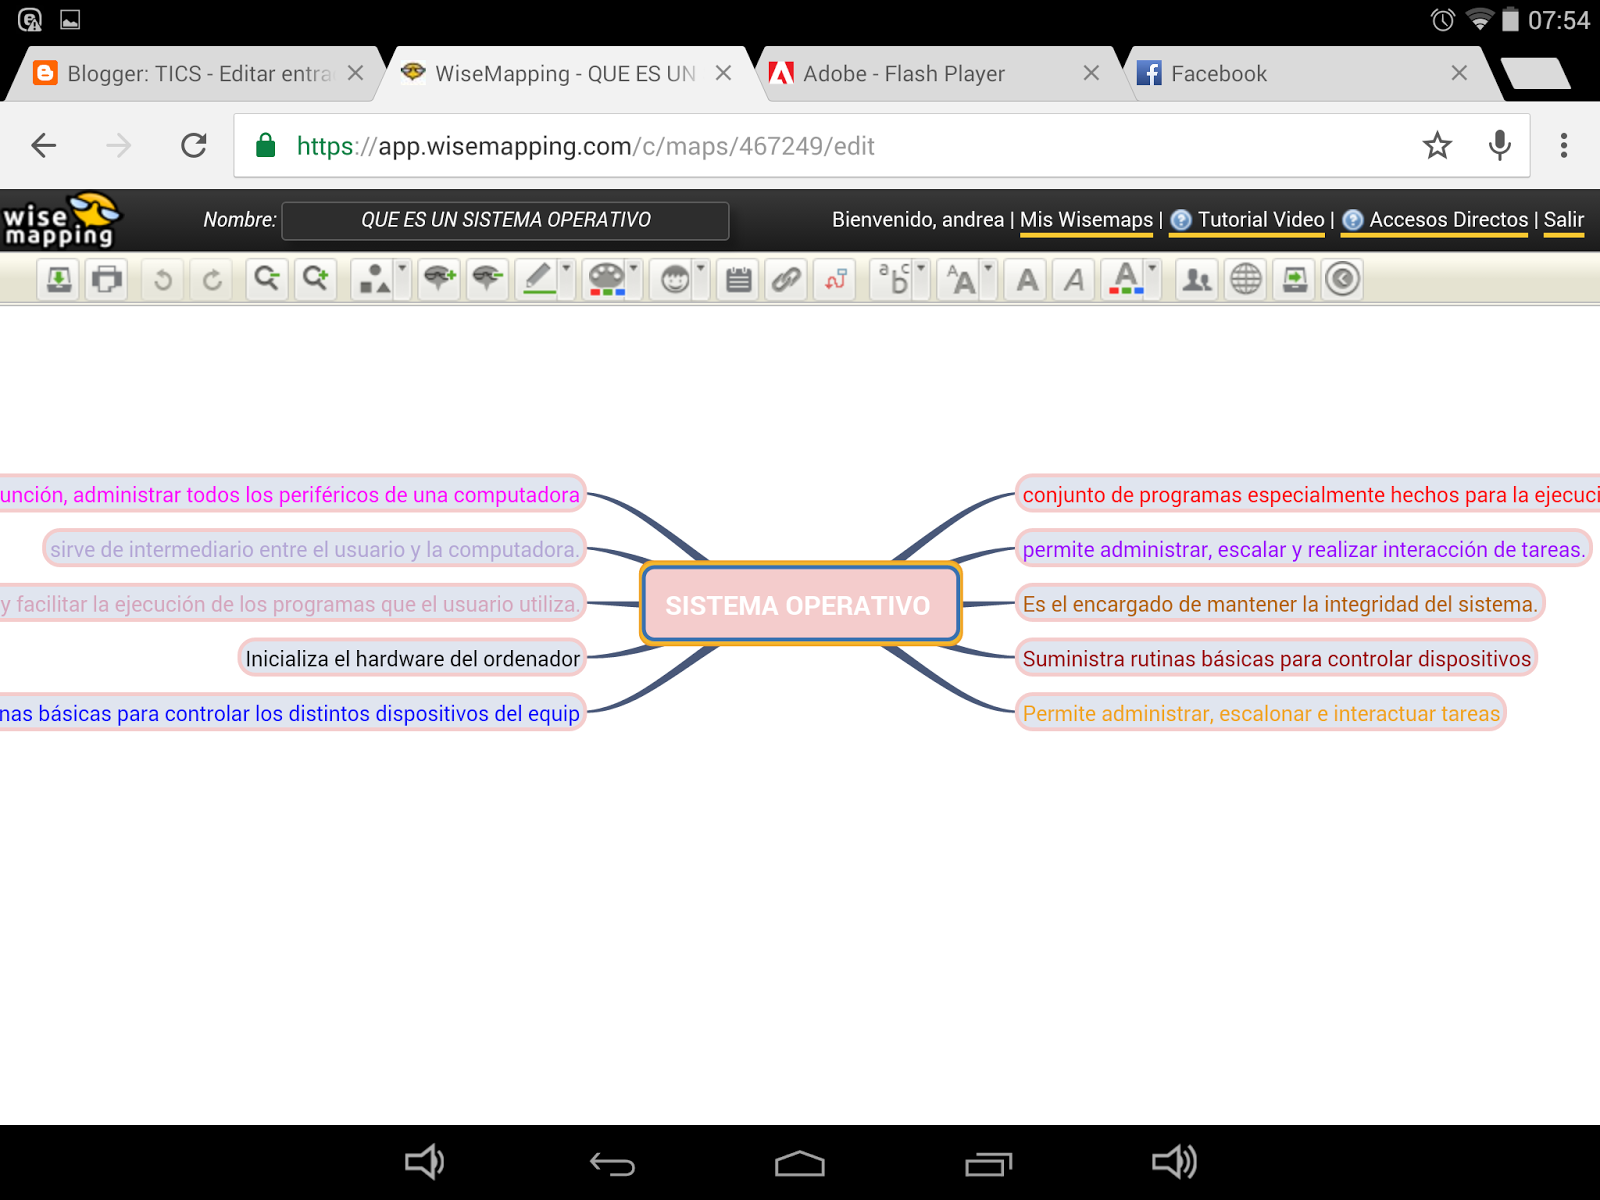Click the Add Note icon
Viewport: 1600px width, 1200px height.
pos(737,280)
